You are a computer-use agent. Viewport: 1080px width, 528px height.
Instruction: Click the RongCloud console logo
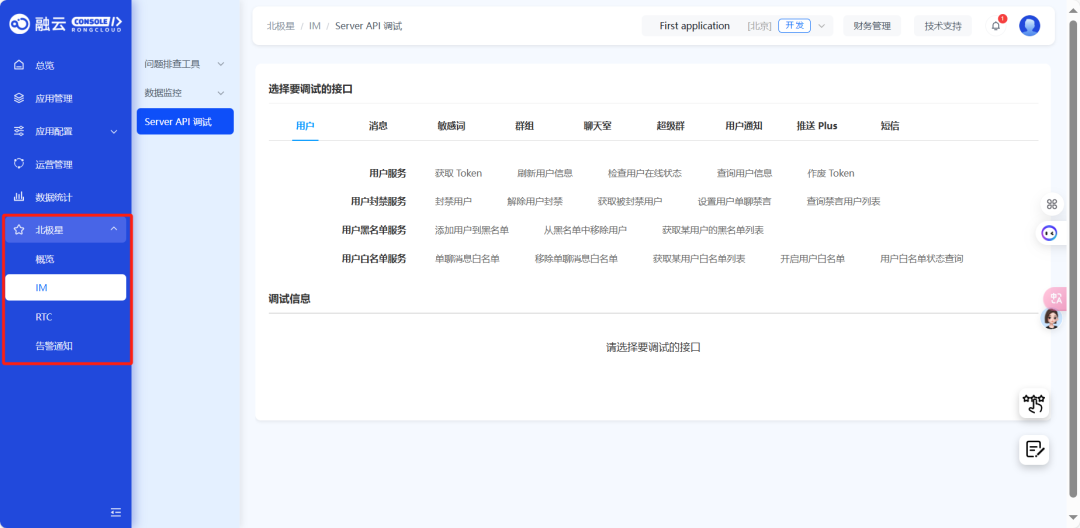coord(65,23)
